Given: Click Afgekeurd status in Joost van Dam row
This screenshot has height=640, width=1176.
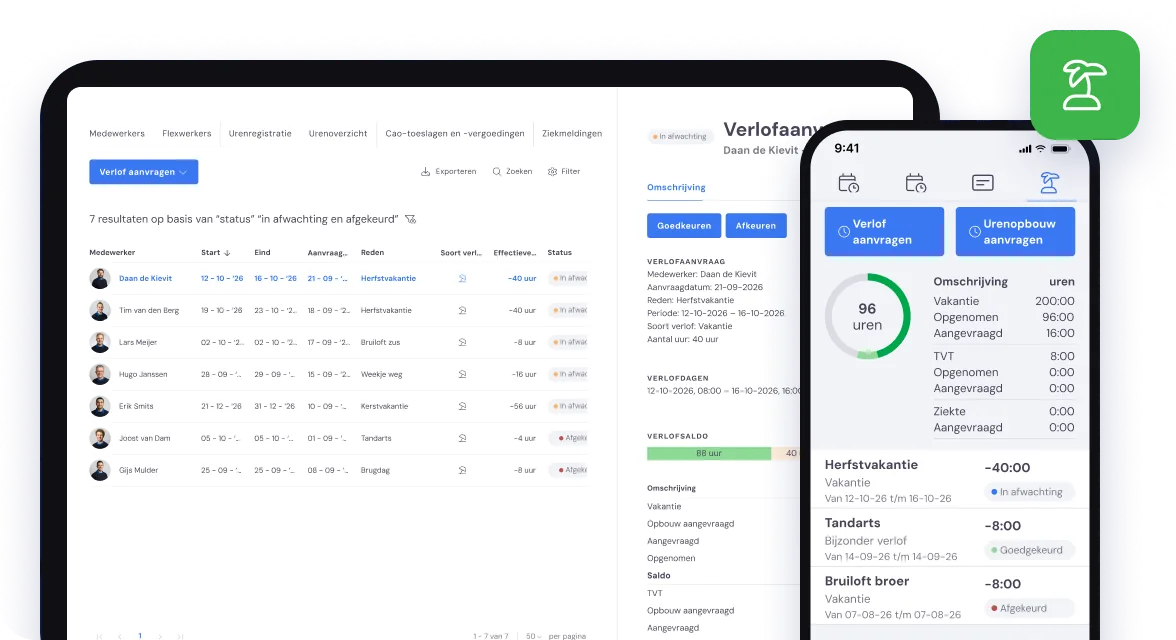Looking at the screenshot, I should (568, 438).
